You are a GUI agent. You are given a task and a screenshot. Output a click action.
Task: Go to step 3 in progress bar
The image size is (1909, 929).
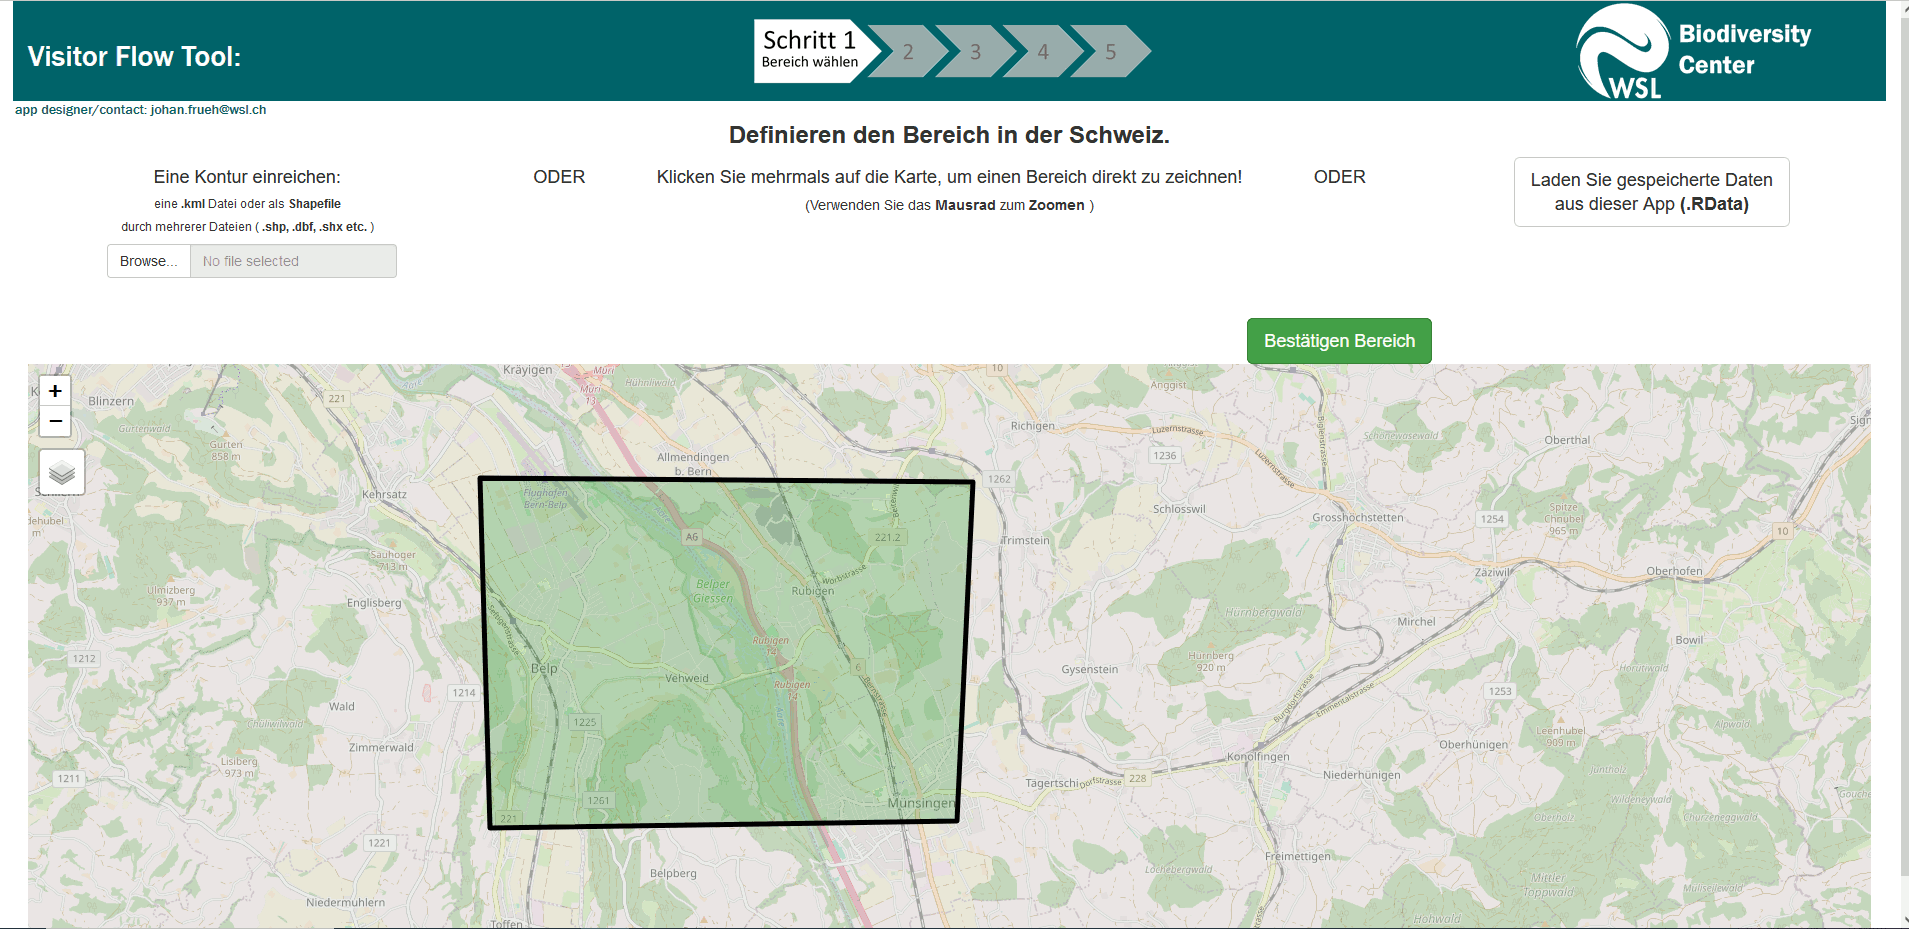tap(975, 52)
